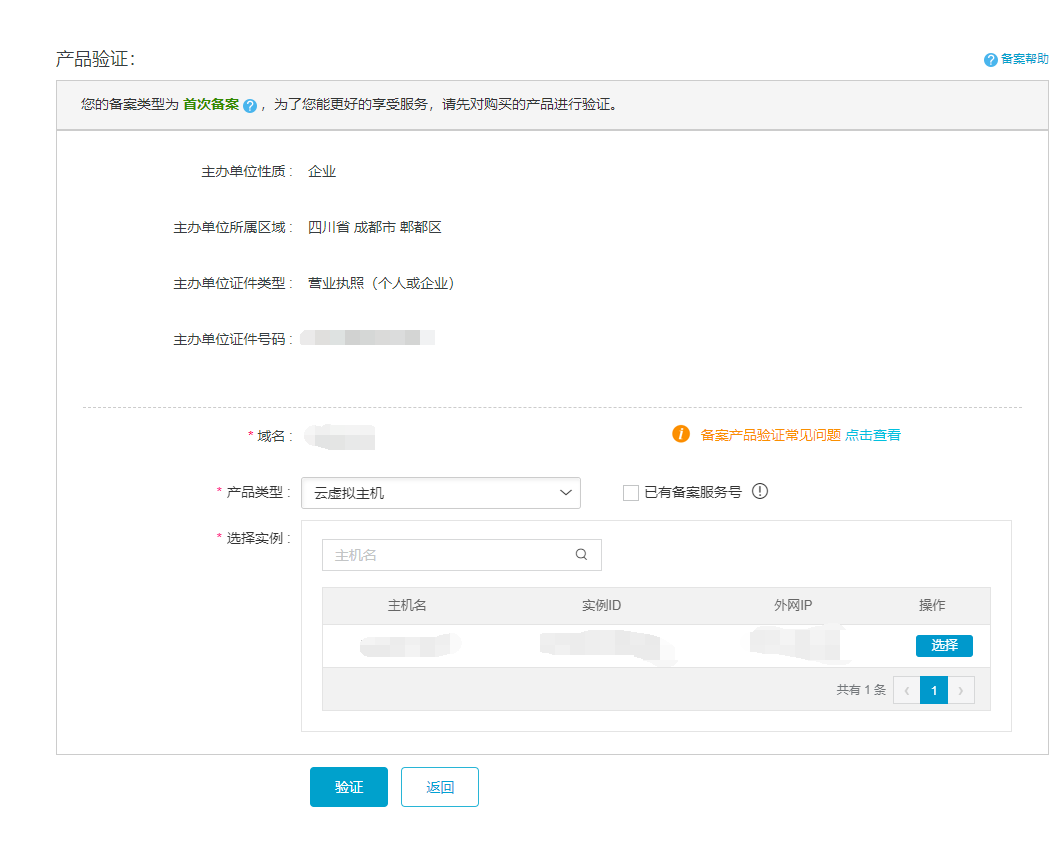
Task: Focus the 主机名 search input field
Action: [x=462, y=555]
